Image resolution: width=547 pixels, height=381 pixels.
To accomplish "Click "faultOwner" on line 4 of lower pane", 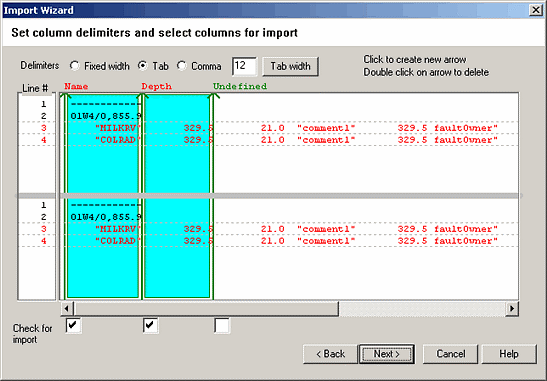I will (x=466, y=241).
